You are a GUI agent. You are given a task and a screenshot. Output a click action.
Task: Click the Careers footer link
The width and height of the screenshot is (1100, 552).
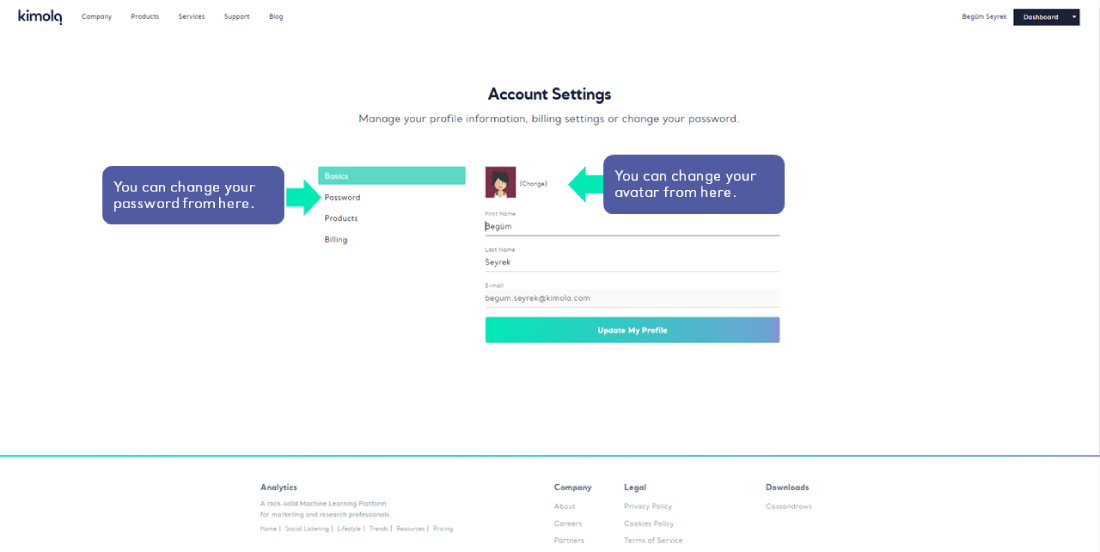pos(568,524)
